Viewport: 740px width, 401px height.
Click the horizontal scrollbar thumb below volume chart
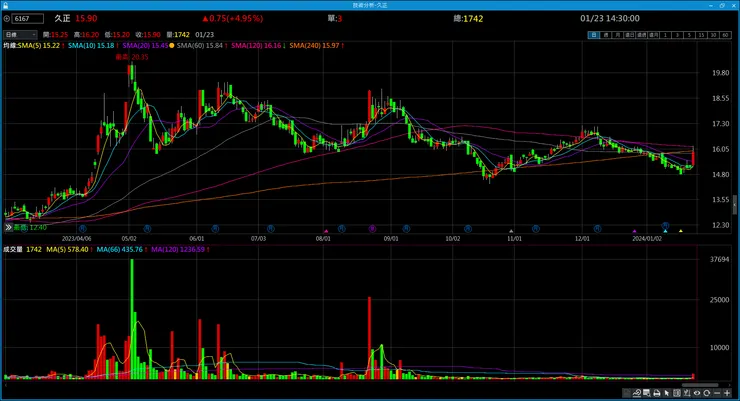coord(700,385)
